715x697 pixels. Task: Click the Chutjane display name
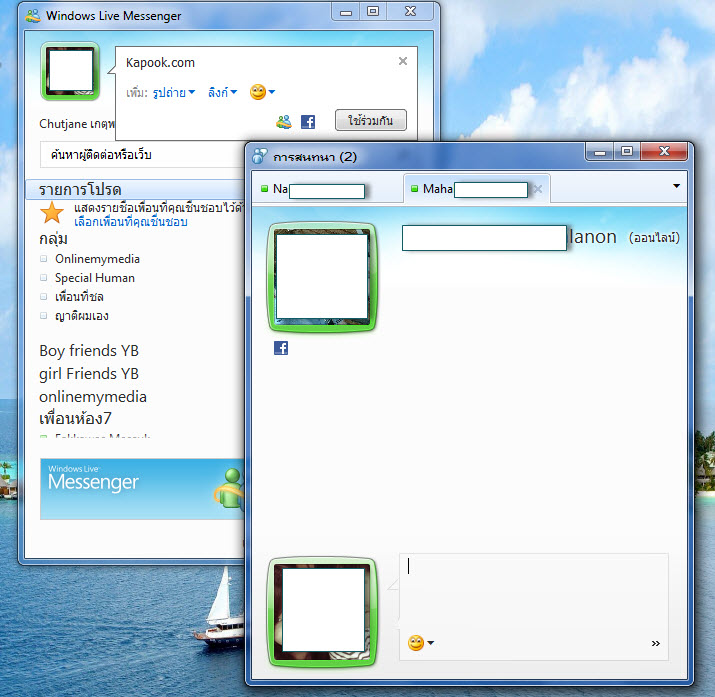tap(77, 124)
